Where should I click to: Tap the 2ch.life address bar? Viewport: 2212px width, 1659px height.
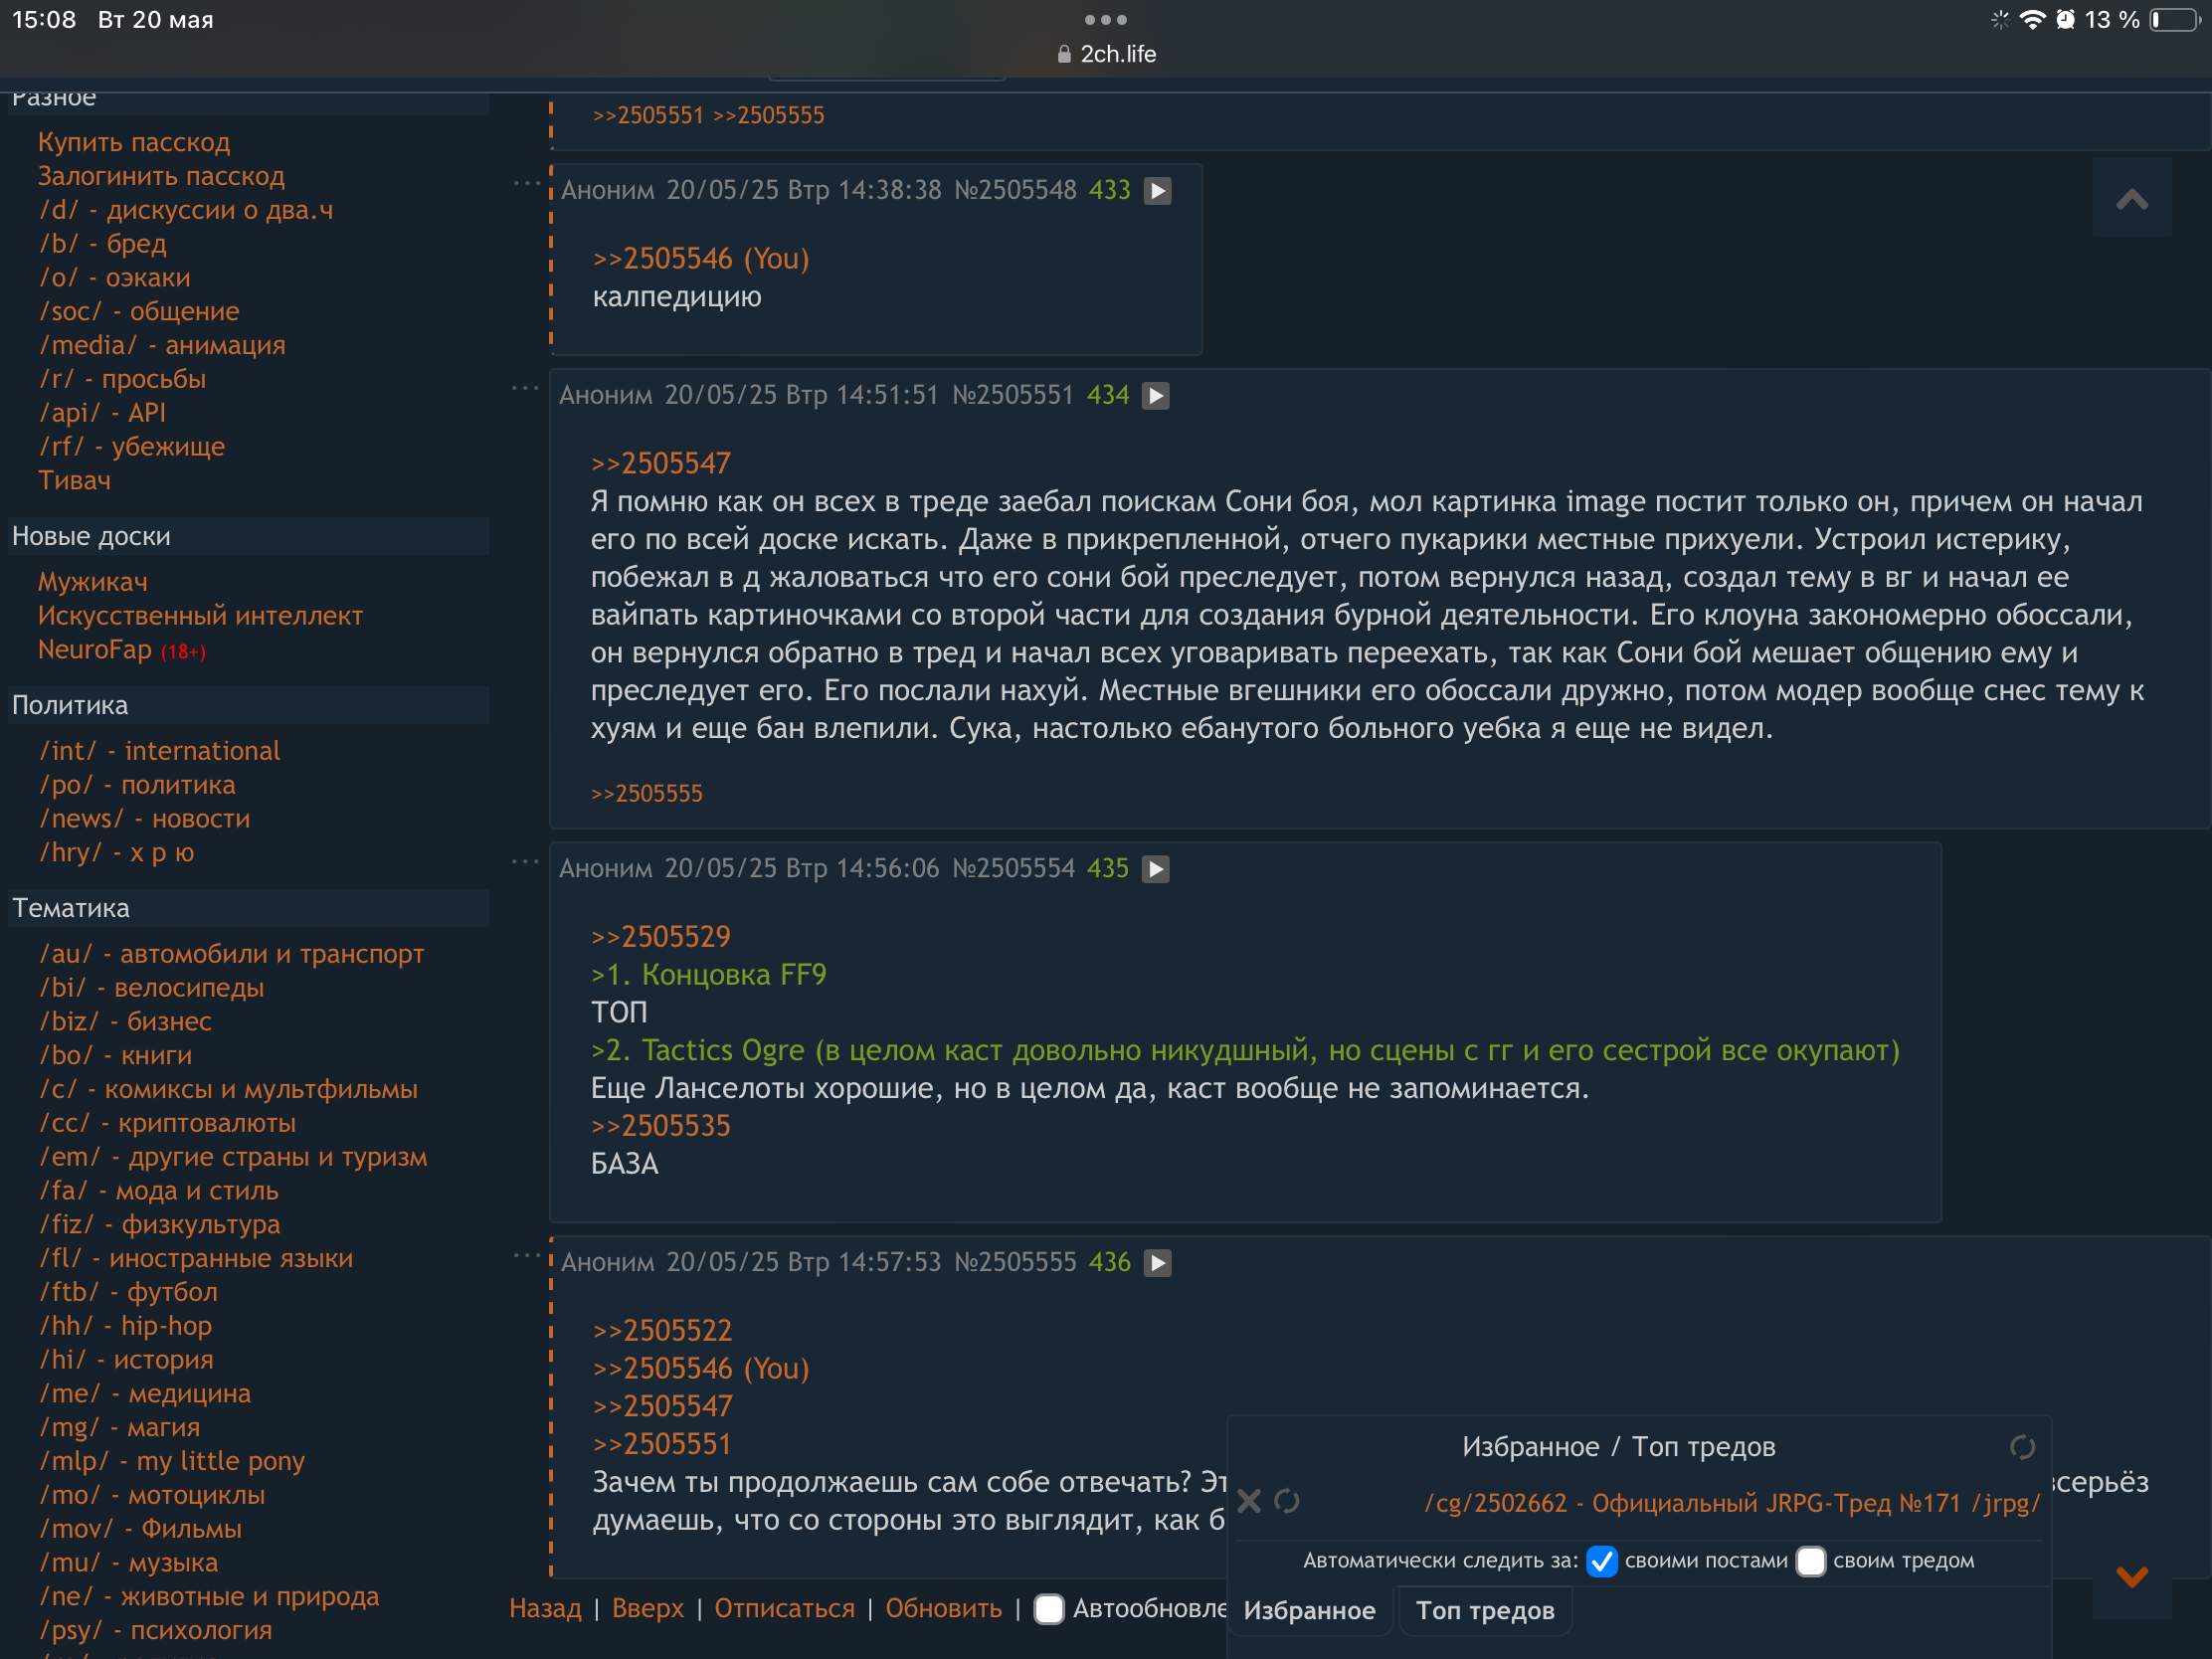(x=1106, y=54)
